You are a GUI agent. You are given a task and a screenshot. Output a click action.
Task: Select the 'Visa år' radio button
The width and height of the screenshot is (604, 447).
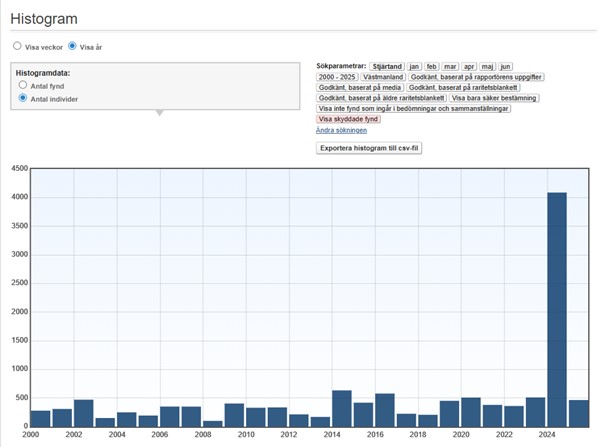click(x=72, y=46)
